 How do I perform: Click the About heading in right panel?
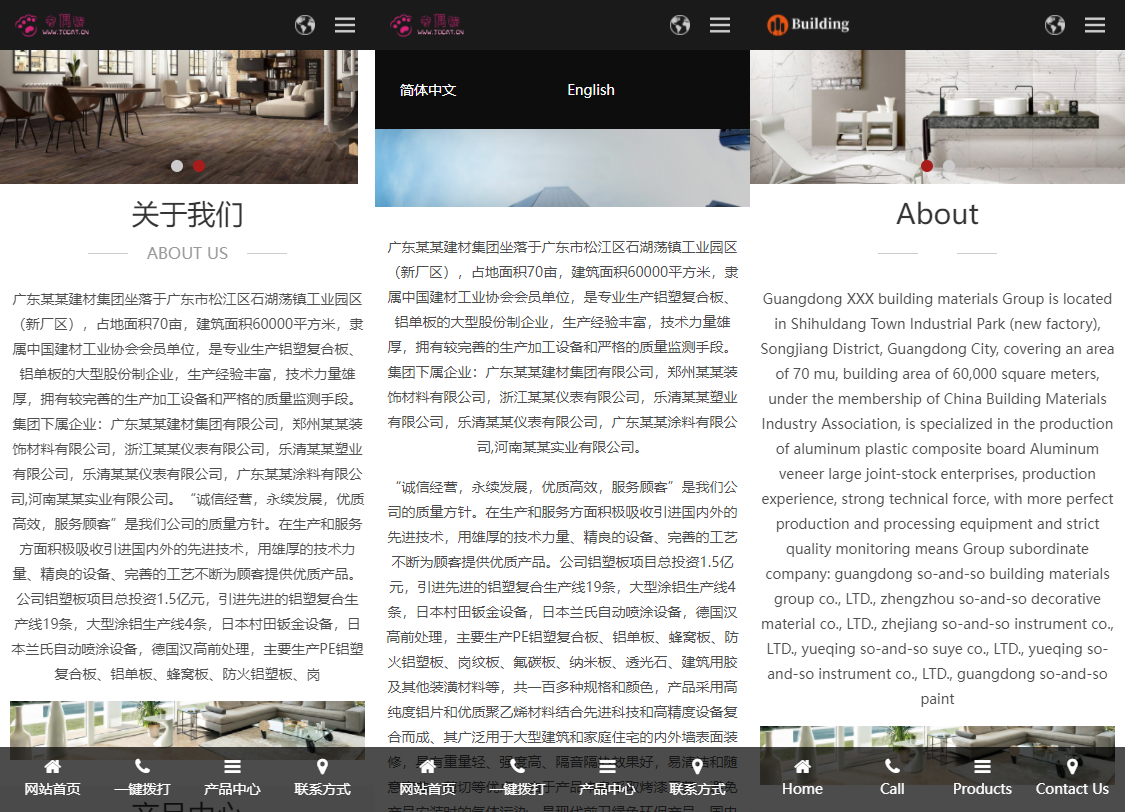click(x=937, y=214)
